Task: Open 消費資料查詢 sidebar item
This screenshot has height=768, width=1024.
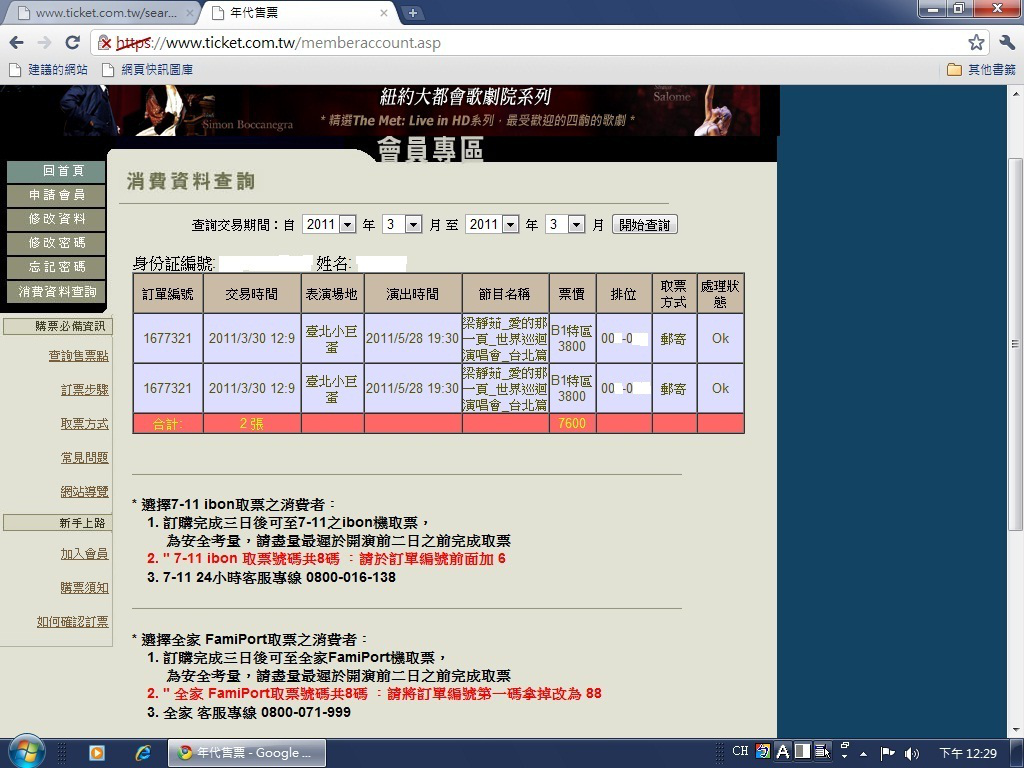Action: pyautogui.click(x=56, y=292)
